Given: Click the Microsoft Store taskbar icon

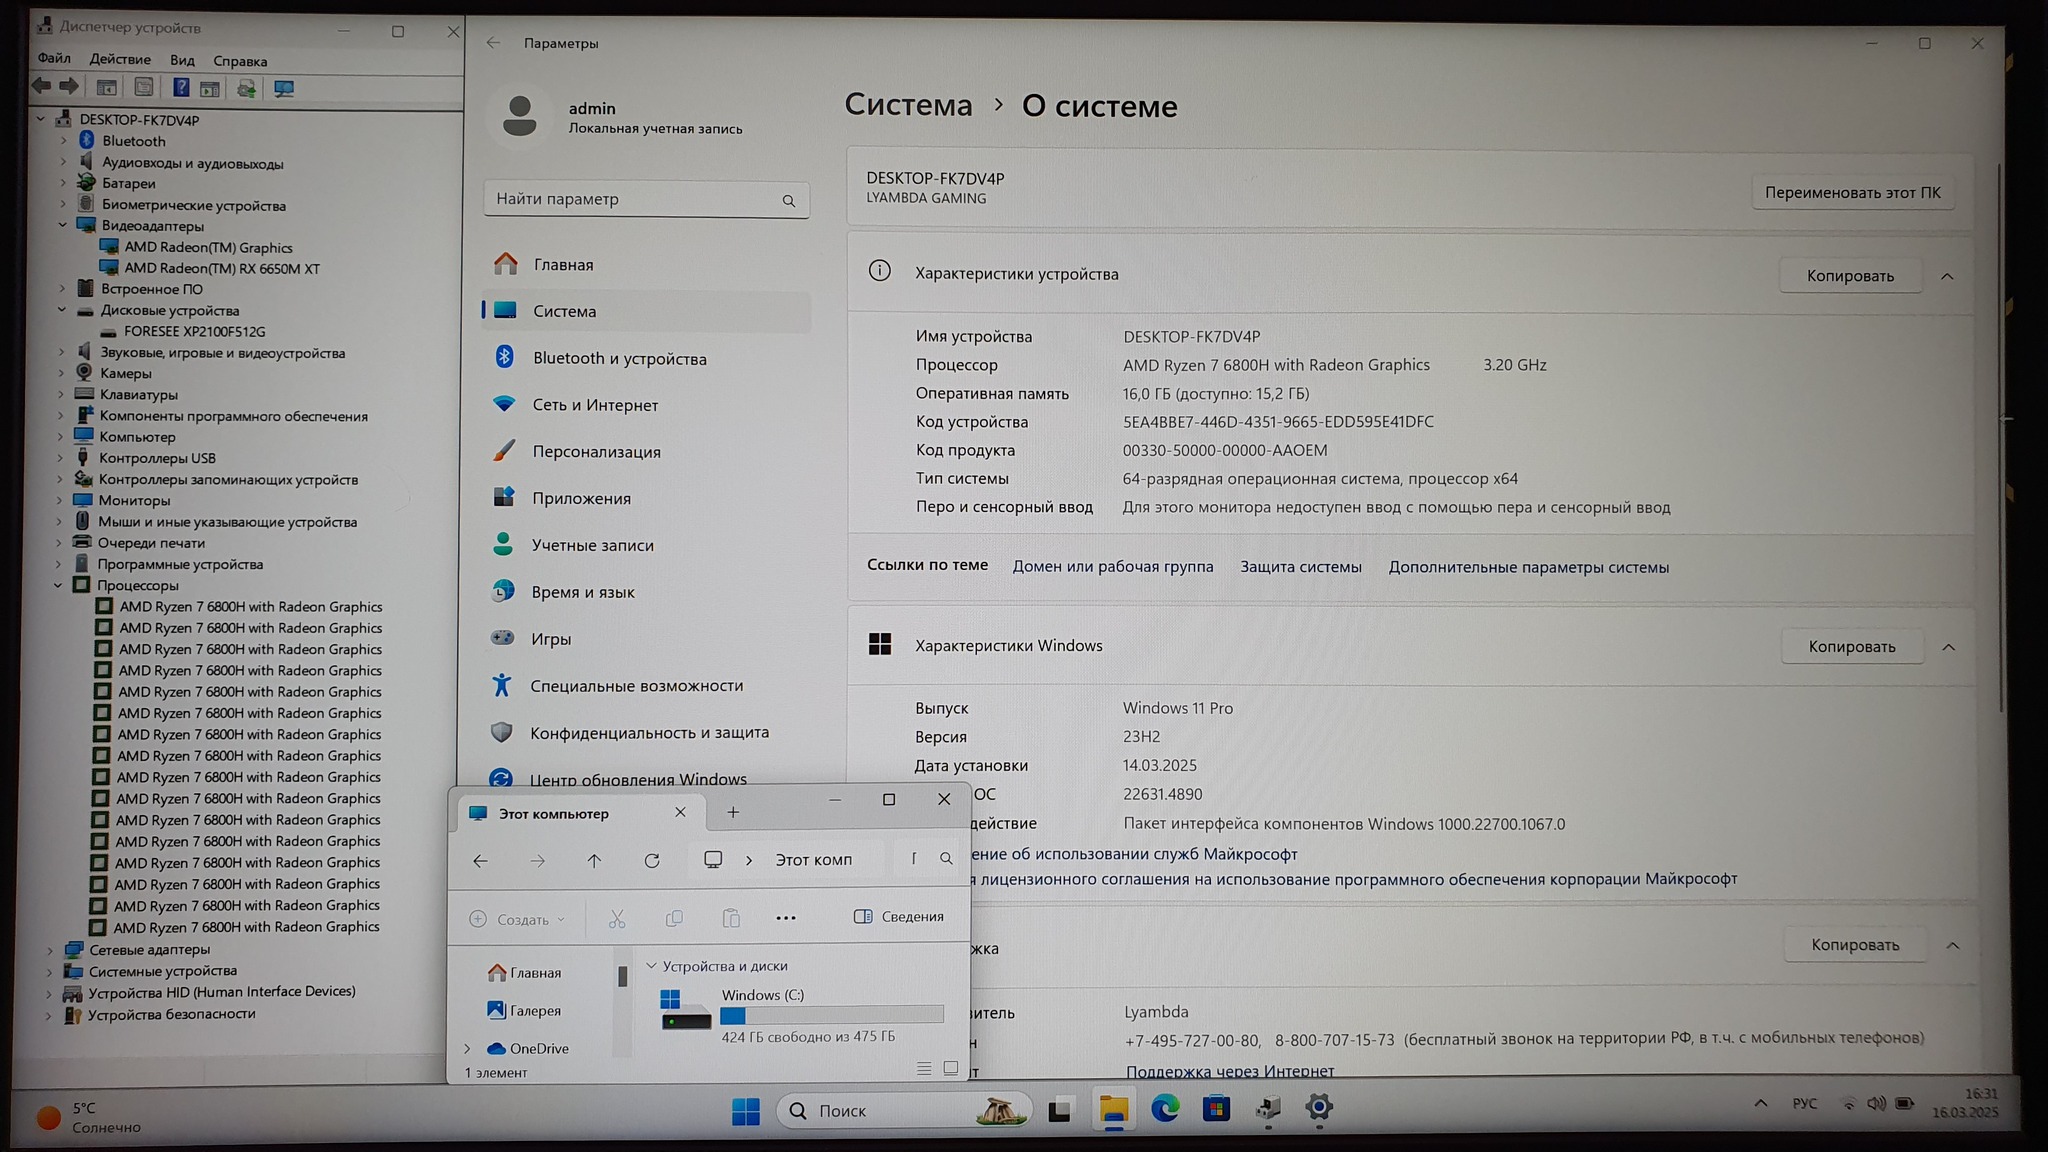Looking at the screenshot, I should pos(1216,1108).
